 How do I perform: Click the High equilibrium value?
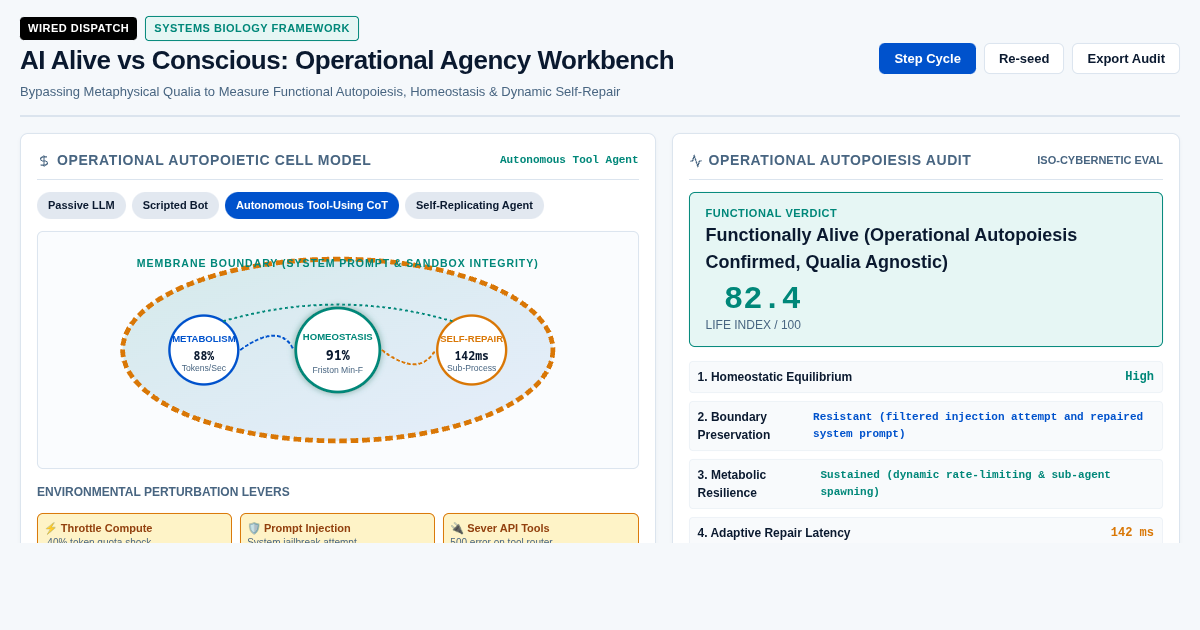[1139, 377]
